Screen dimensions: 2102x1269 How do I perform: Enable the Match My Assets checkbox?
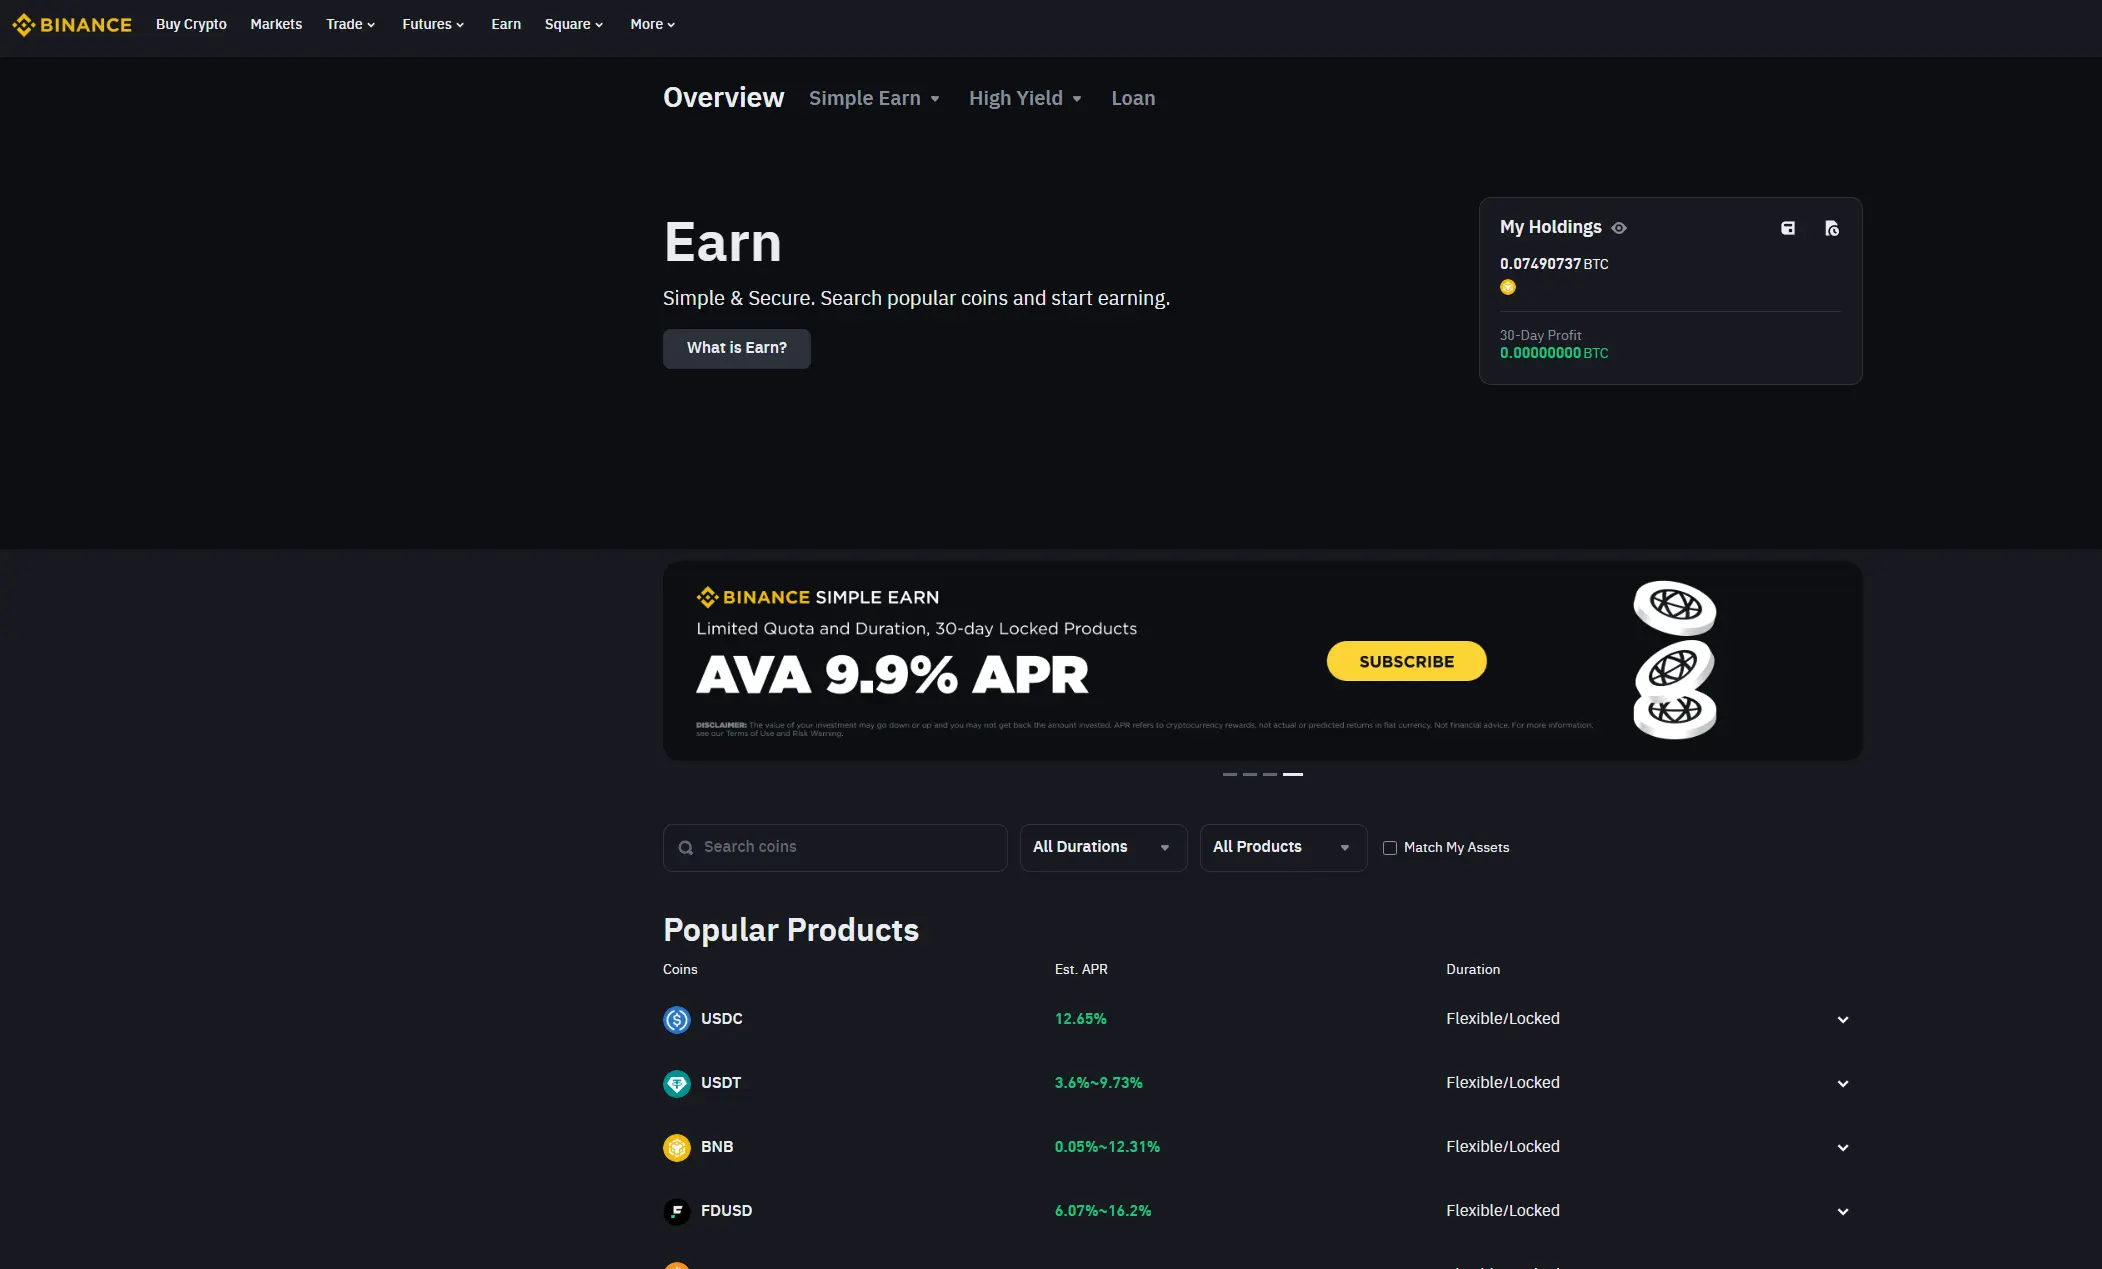click(1390, 848)
